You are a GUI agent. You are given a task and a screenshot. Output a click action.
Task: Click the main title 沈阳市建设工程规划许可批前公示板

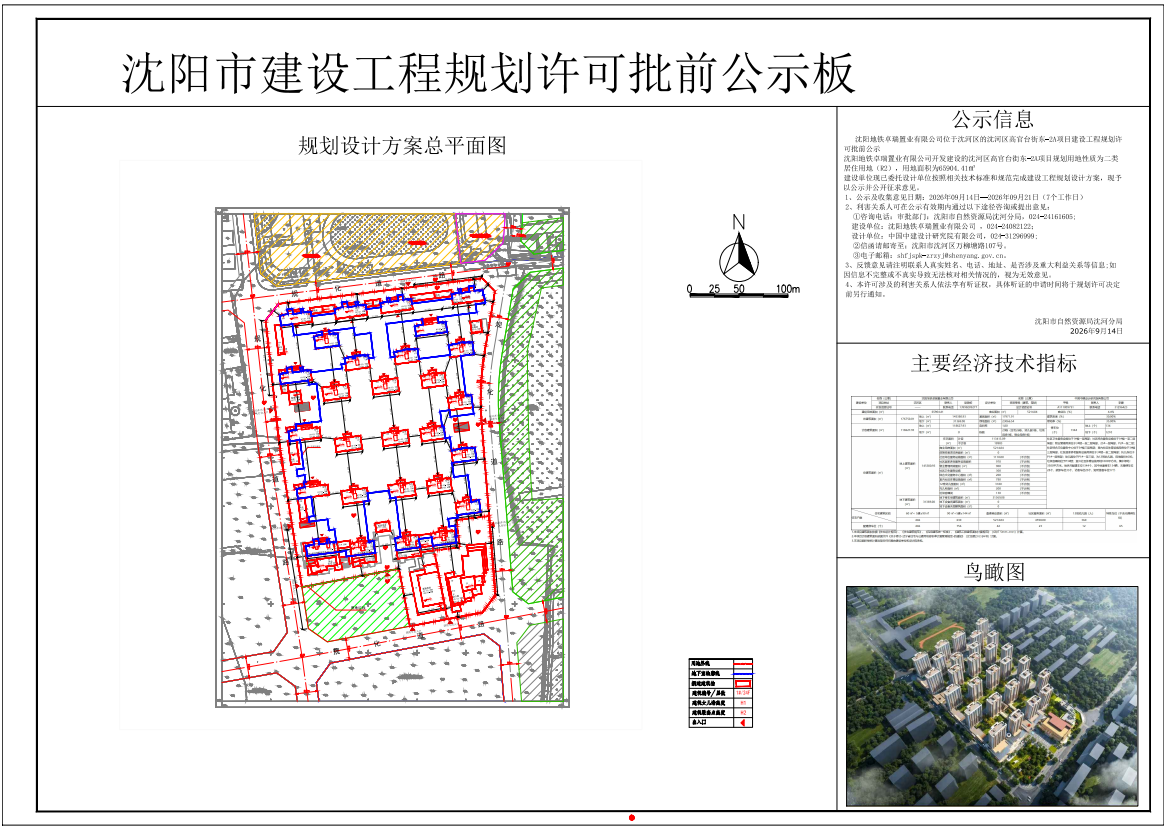coord(489,74)
